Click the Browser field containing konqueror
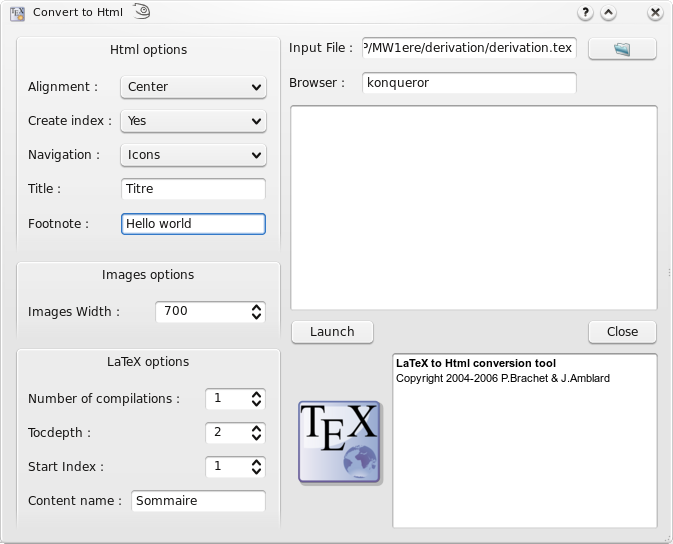The height and width of the screenshot is (544, 673). point(469,83)
